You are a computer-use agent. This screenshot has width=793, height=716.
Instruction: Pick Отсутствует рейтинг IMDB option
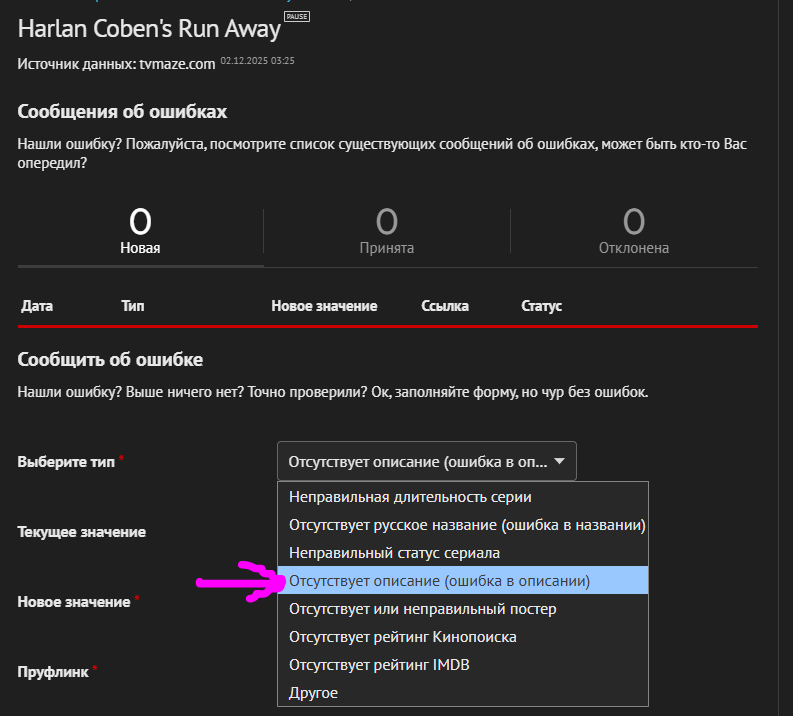379,664
